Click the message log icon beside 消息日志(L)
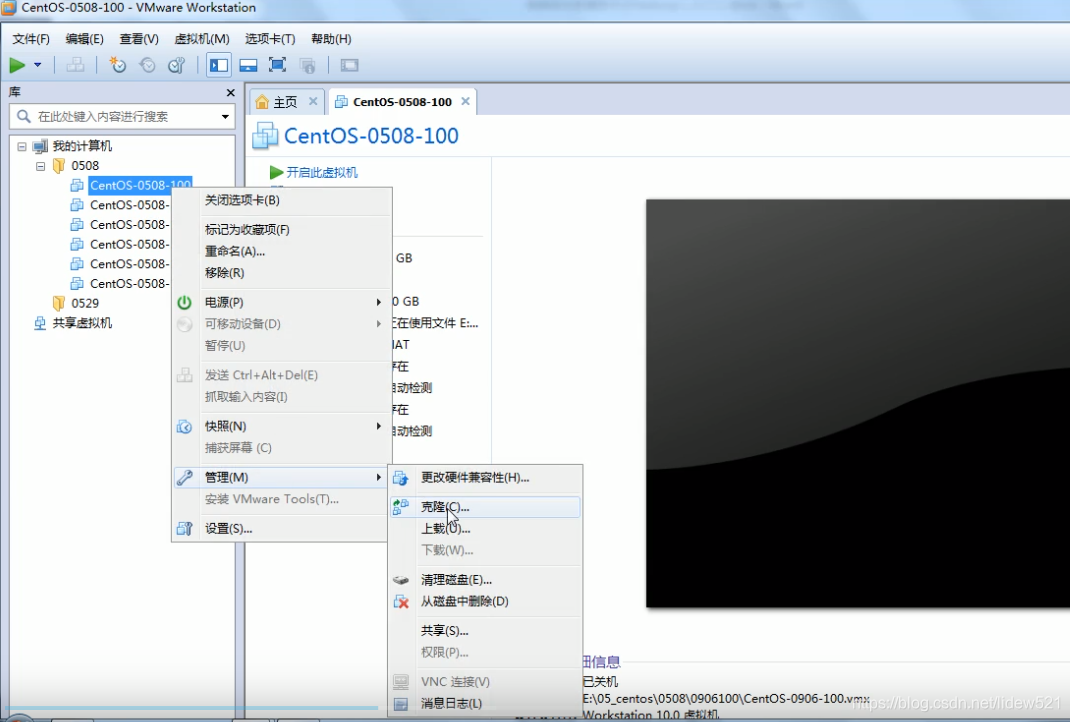 (x=401, y=704)
